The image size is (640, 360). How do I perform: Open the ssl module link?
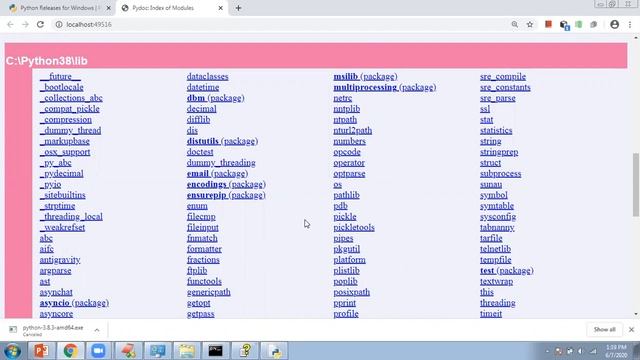485,109
